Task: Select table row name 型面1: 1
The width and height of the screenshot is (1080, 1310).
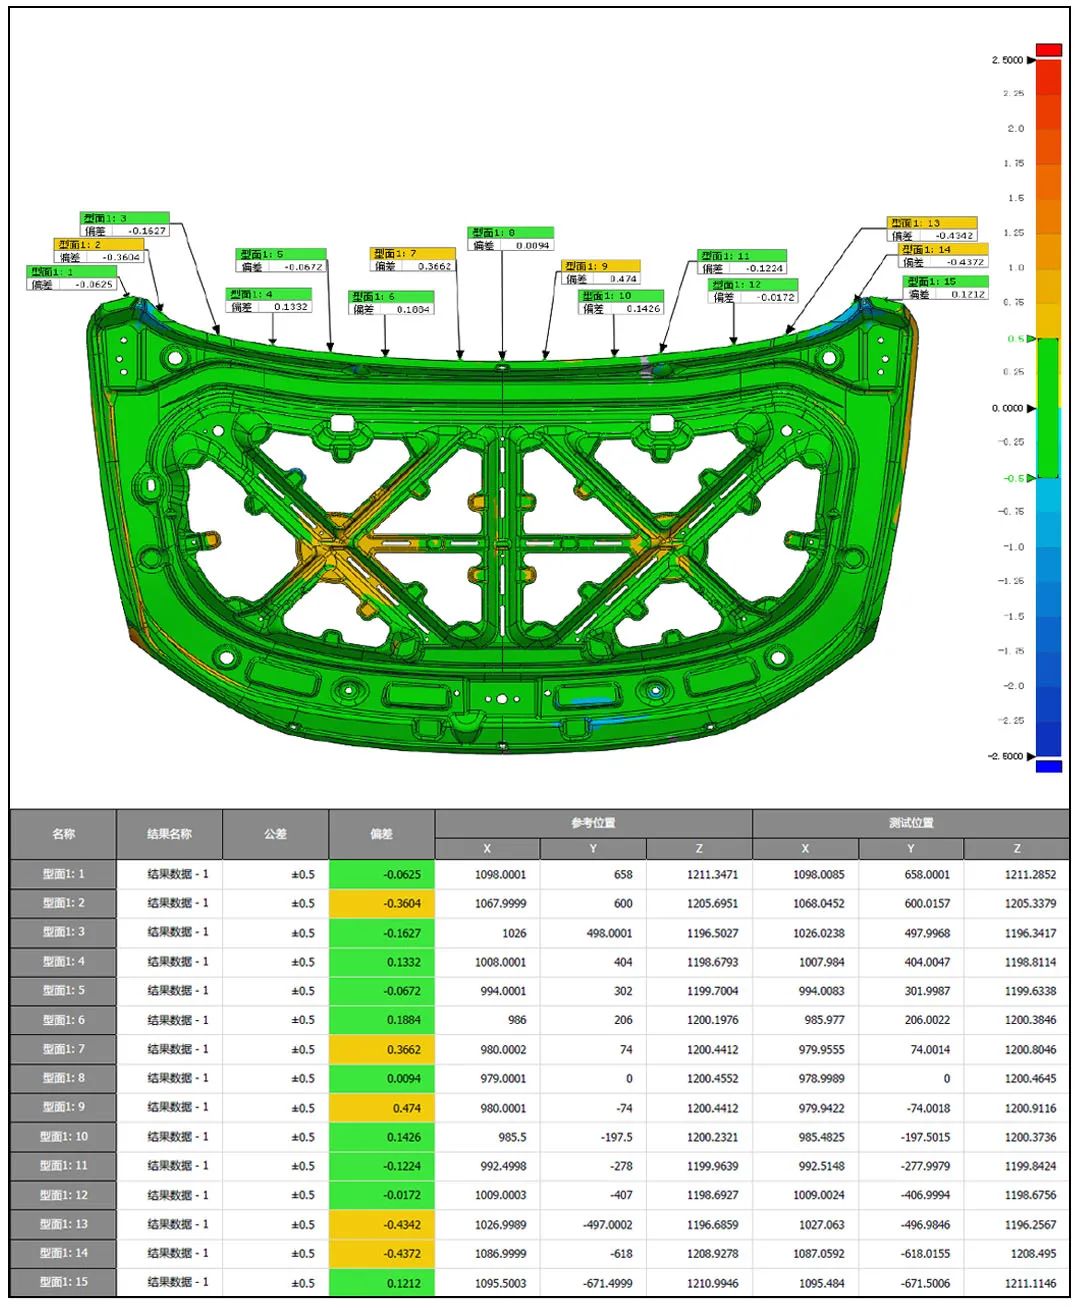Action: click(x=64, y=874)
